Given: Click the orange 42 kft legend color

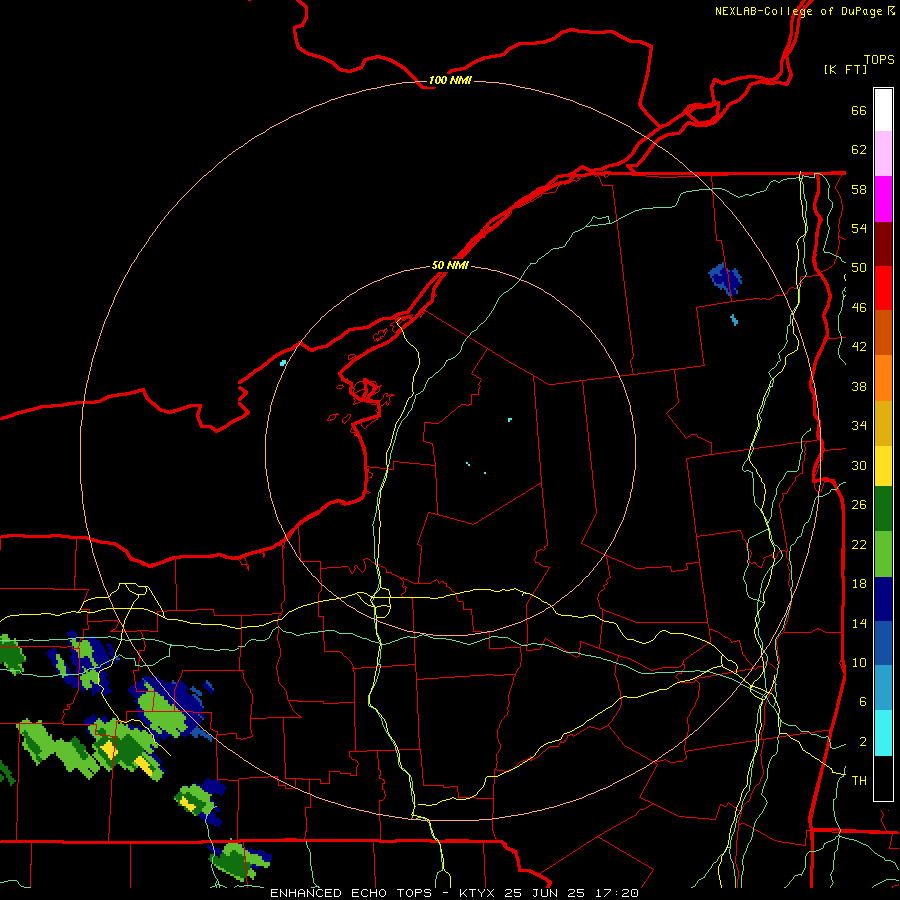Looking at the screenshot, I should (883, 377).
